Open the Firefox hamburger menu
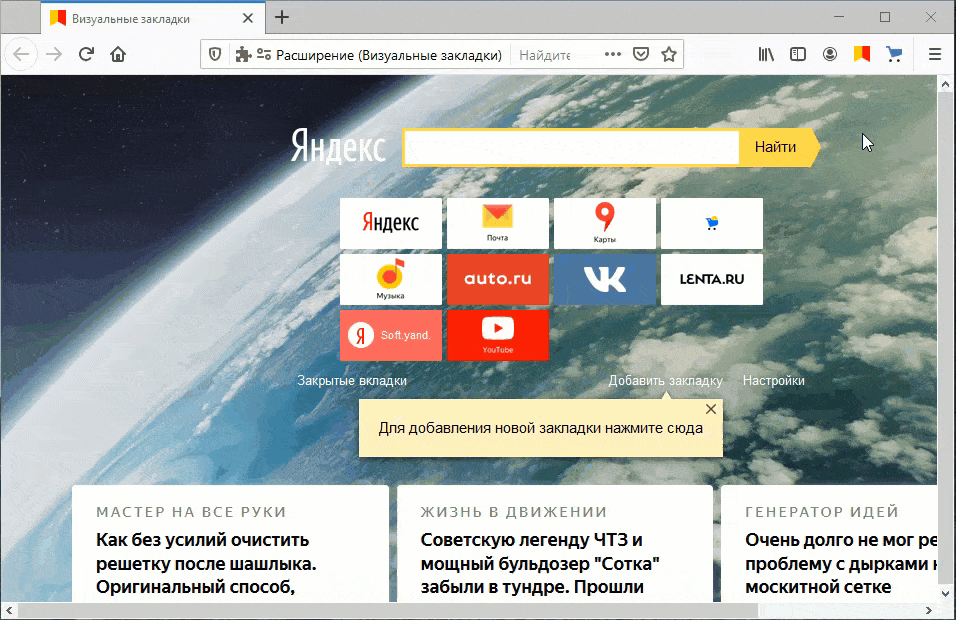The image size is (956, 620). pos(935,55)
